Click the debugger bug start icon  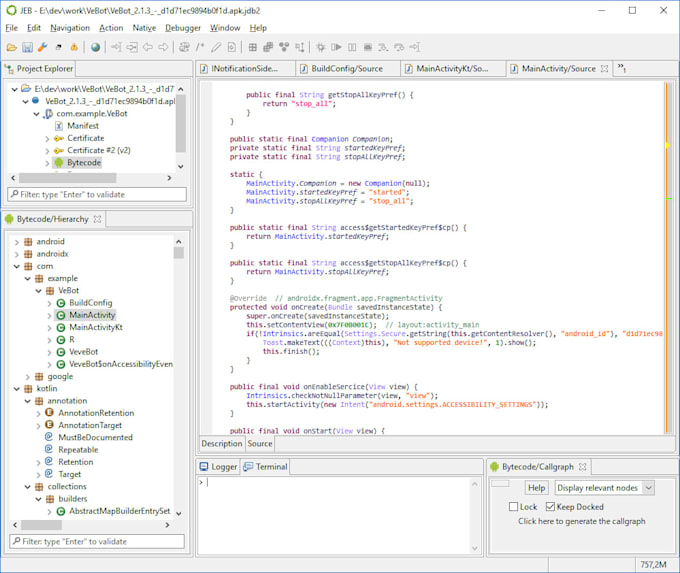click(320, 47)
